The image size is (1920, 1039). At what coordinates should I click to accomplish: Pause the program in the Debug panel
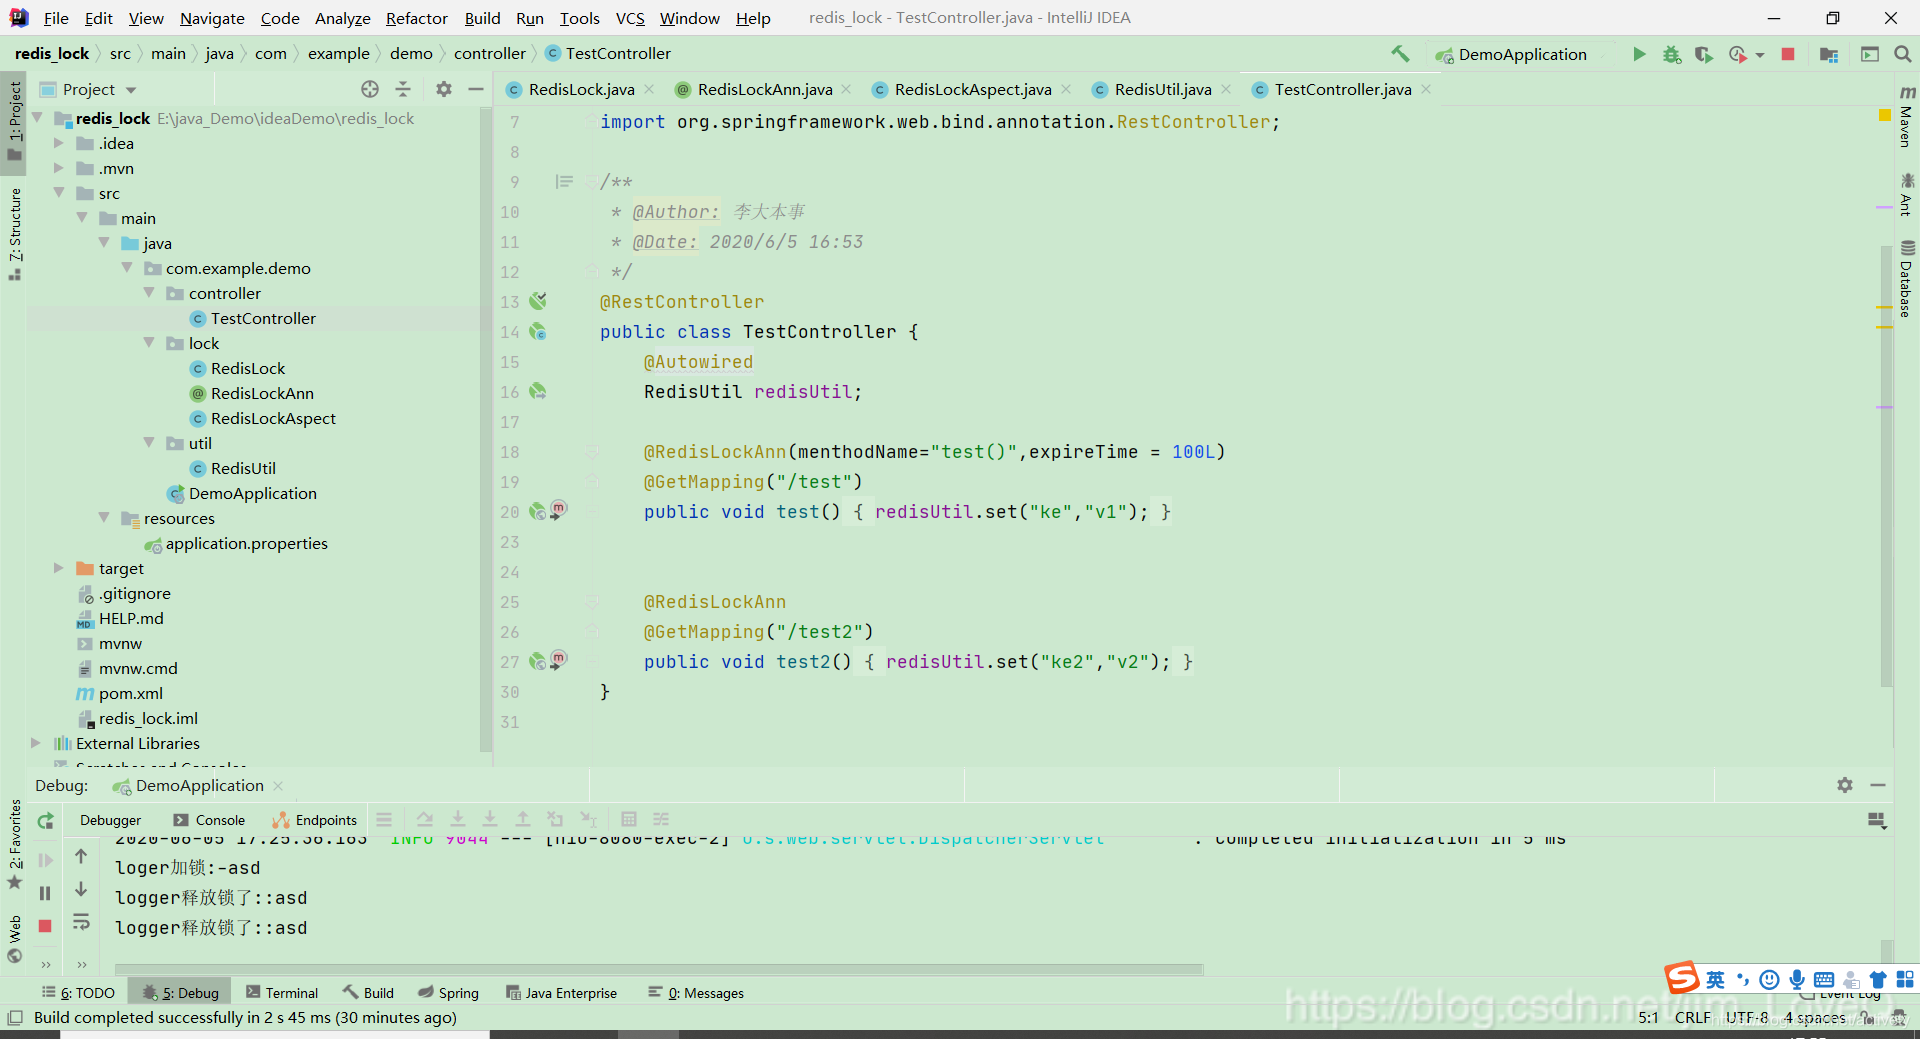click(x=45, y=893)
